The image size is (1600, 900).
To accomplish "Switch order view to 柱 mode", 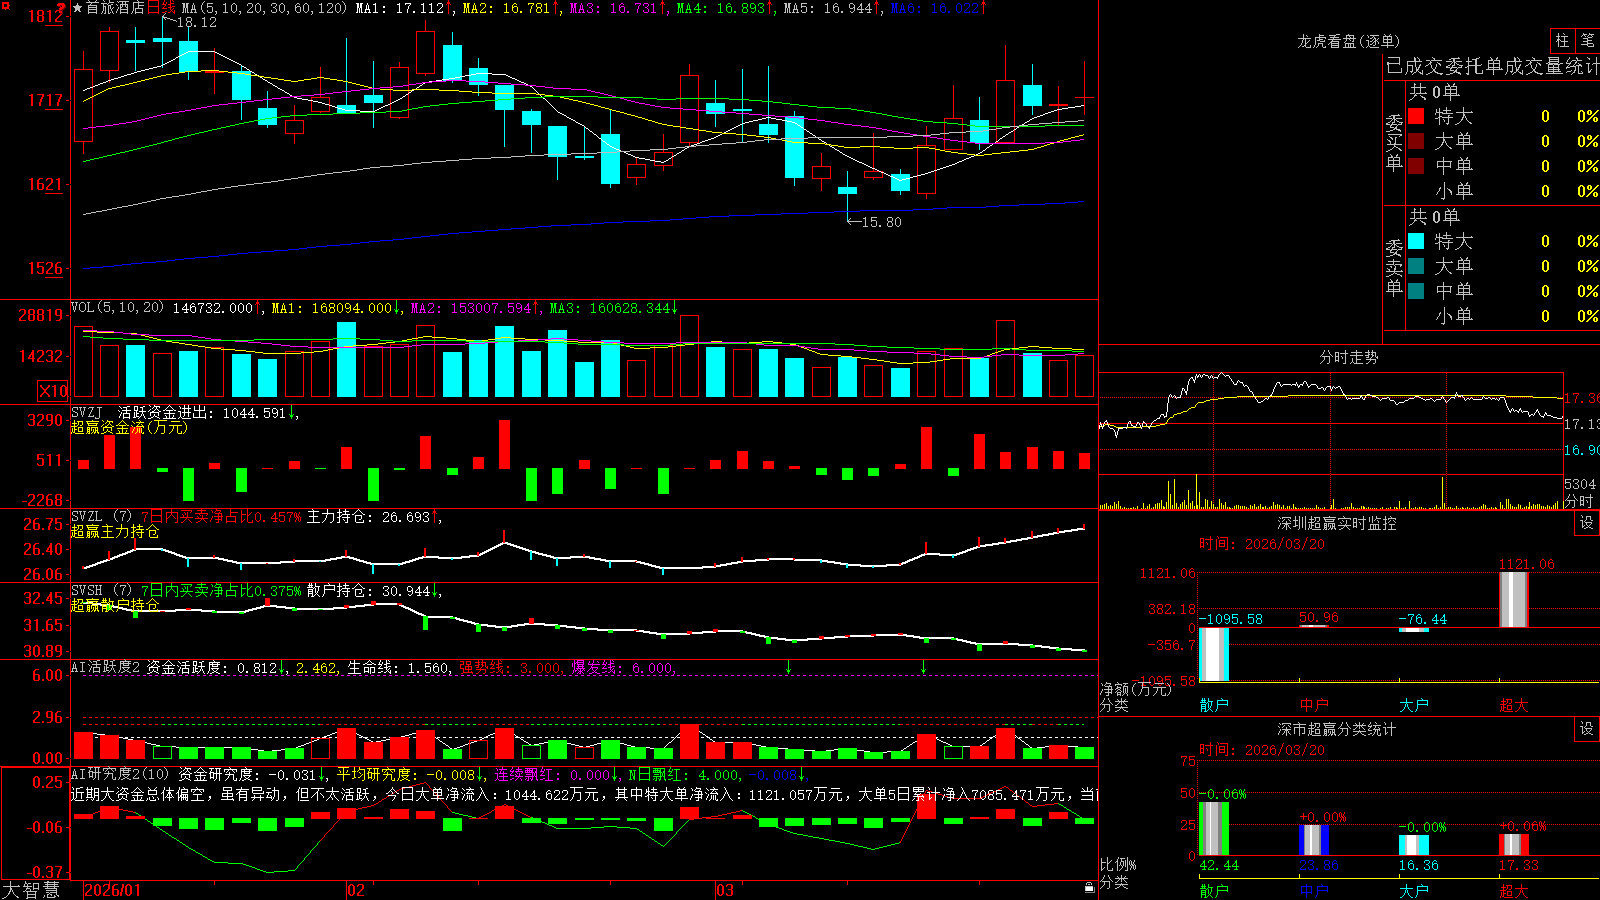I will click(1562, 40).
